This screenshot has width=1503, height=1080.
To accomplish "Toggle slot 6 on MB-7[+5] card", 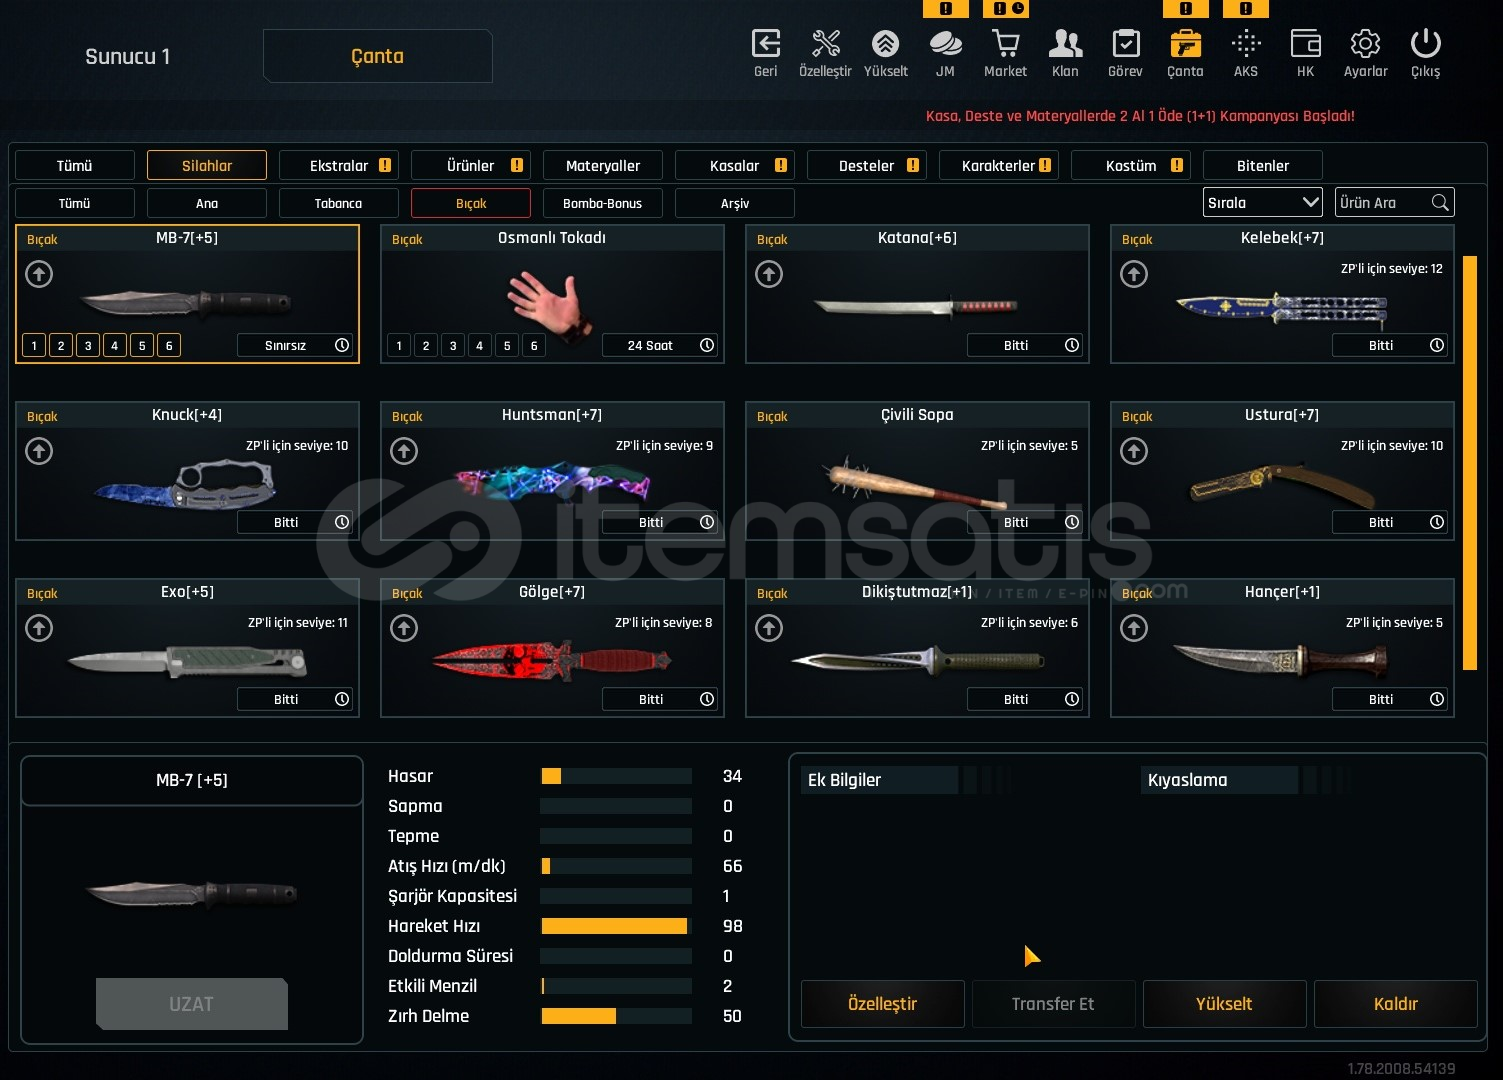I will (x=169, y=345).
